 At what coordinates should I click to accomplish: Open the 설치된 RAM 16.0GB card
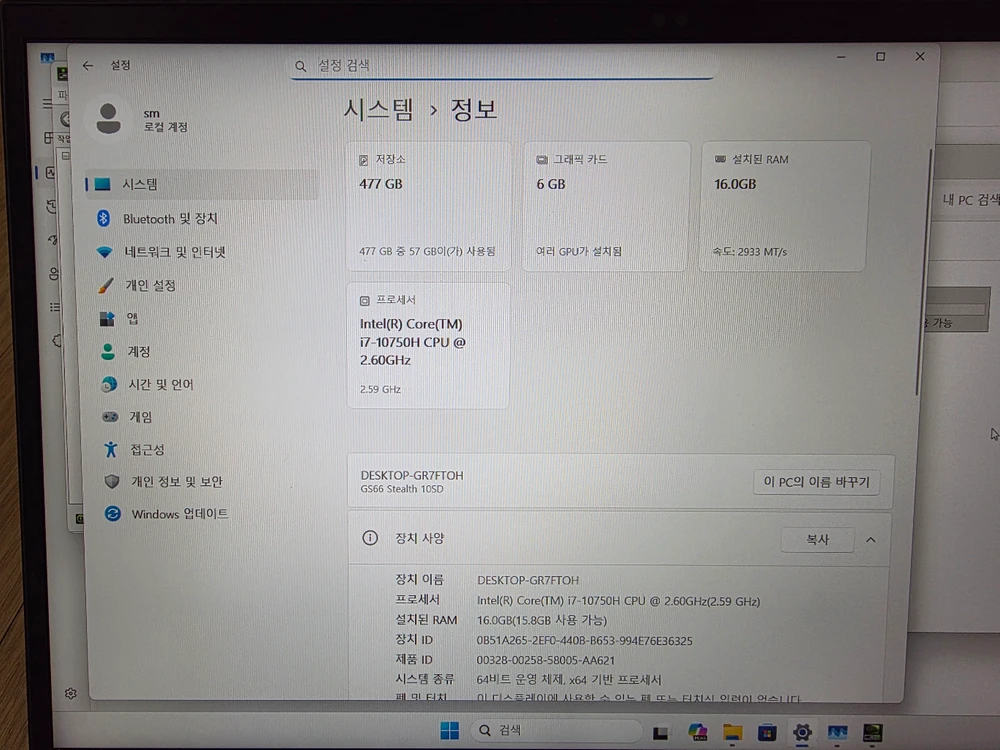click(784, 207)
